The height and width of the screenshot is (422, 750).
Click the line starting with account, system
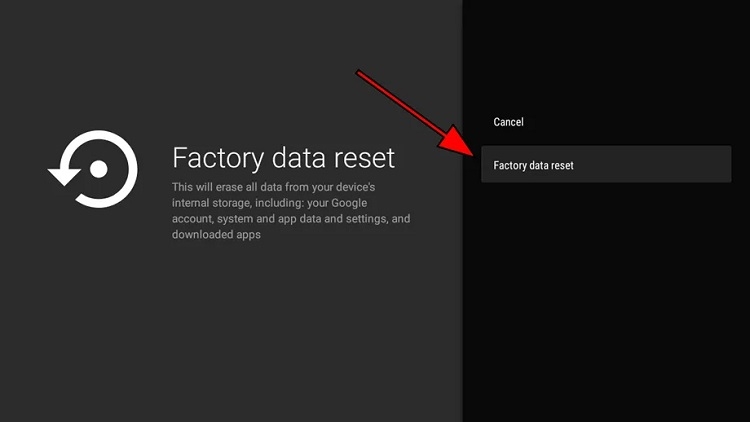(291, 219)
